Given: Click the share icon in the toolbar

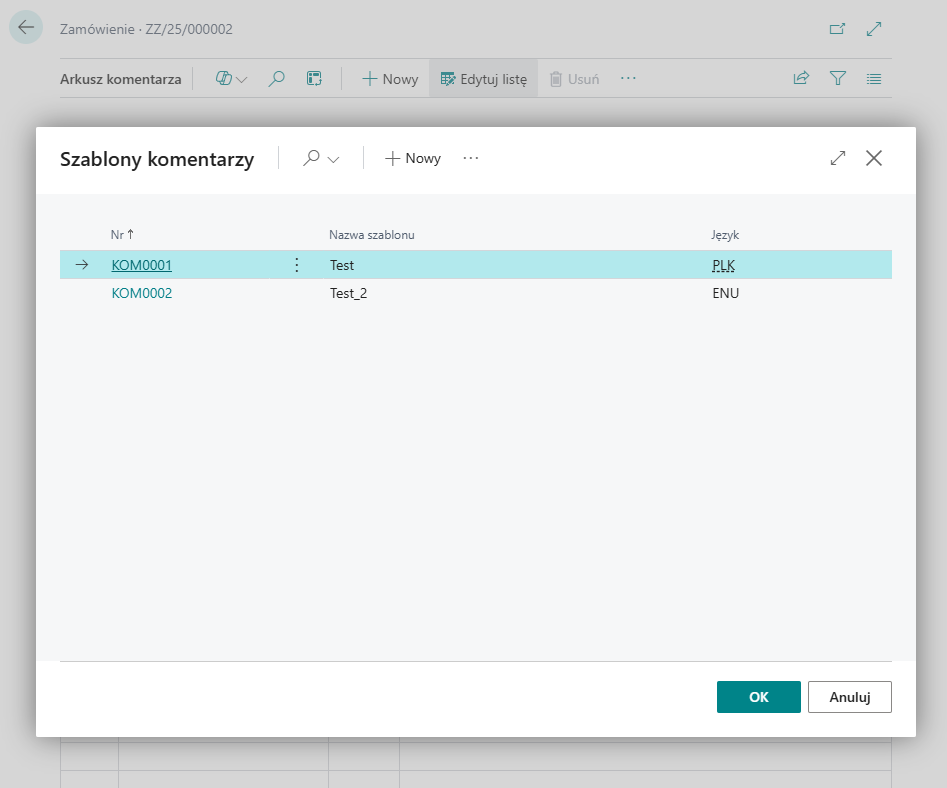Looking at the screenshot, I should [x=801, y=79].
